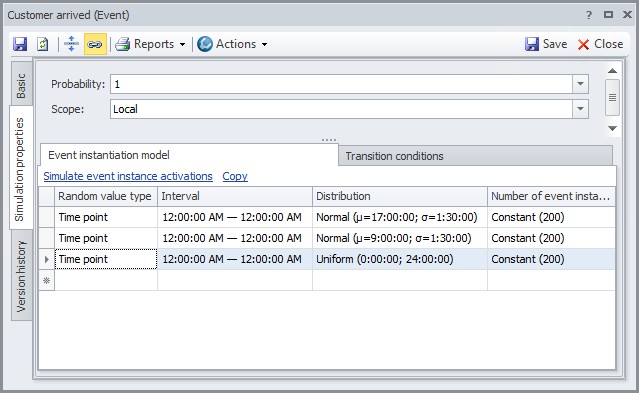The width and height of the screenshot is (639, 393).
Task: Expand the Scope dropdown arrow
Action: [x=580, y=109]
